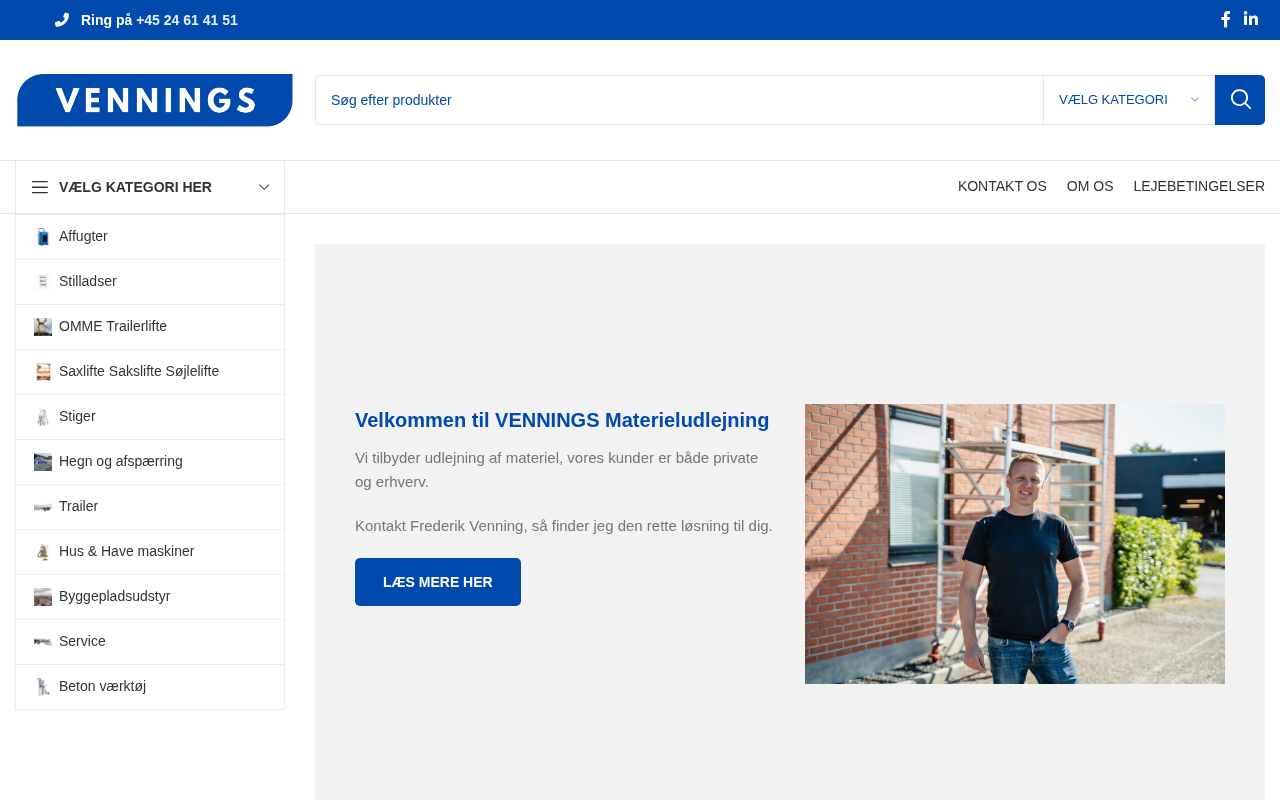
Task: Select Stilladser from category menu
Action: coord(150,282)
